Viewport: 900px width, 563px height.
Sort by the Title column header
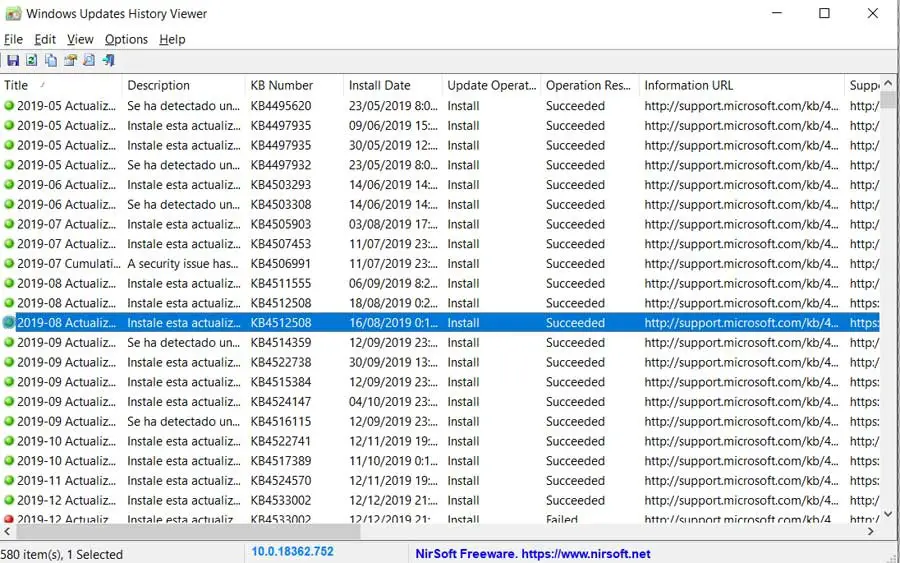61,86
